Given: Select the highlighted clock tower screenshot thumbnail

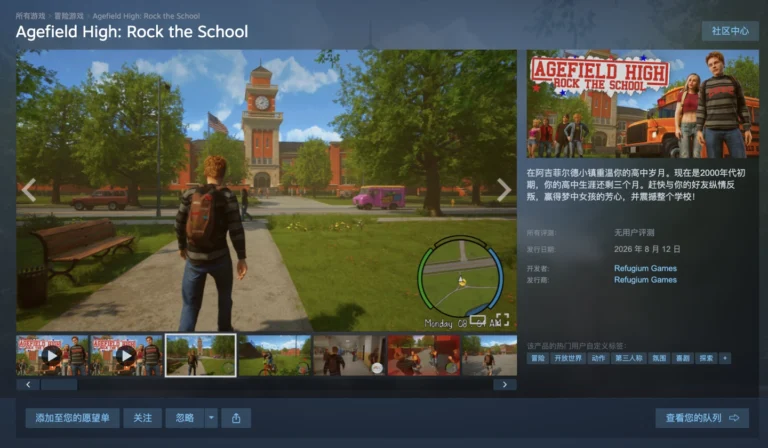Looking at the screenshot, I should pyautogui.click(x=201, y=355).
